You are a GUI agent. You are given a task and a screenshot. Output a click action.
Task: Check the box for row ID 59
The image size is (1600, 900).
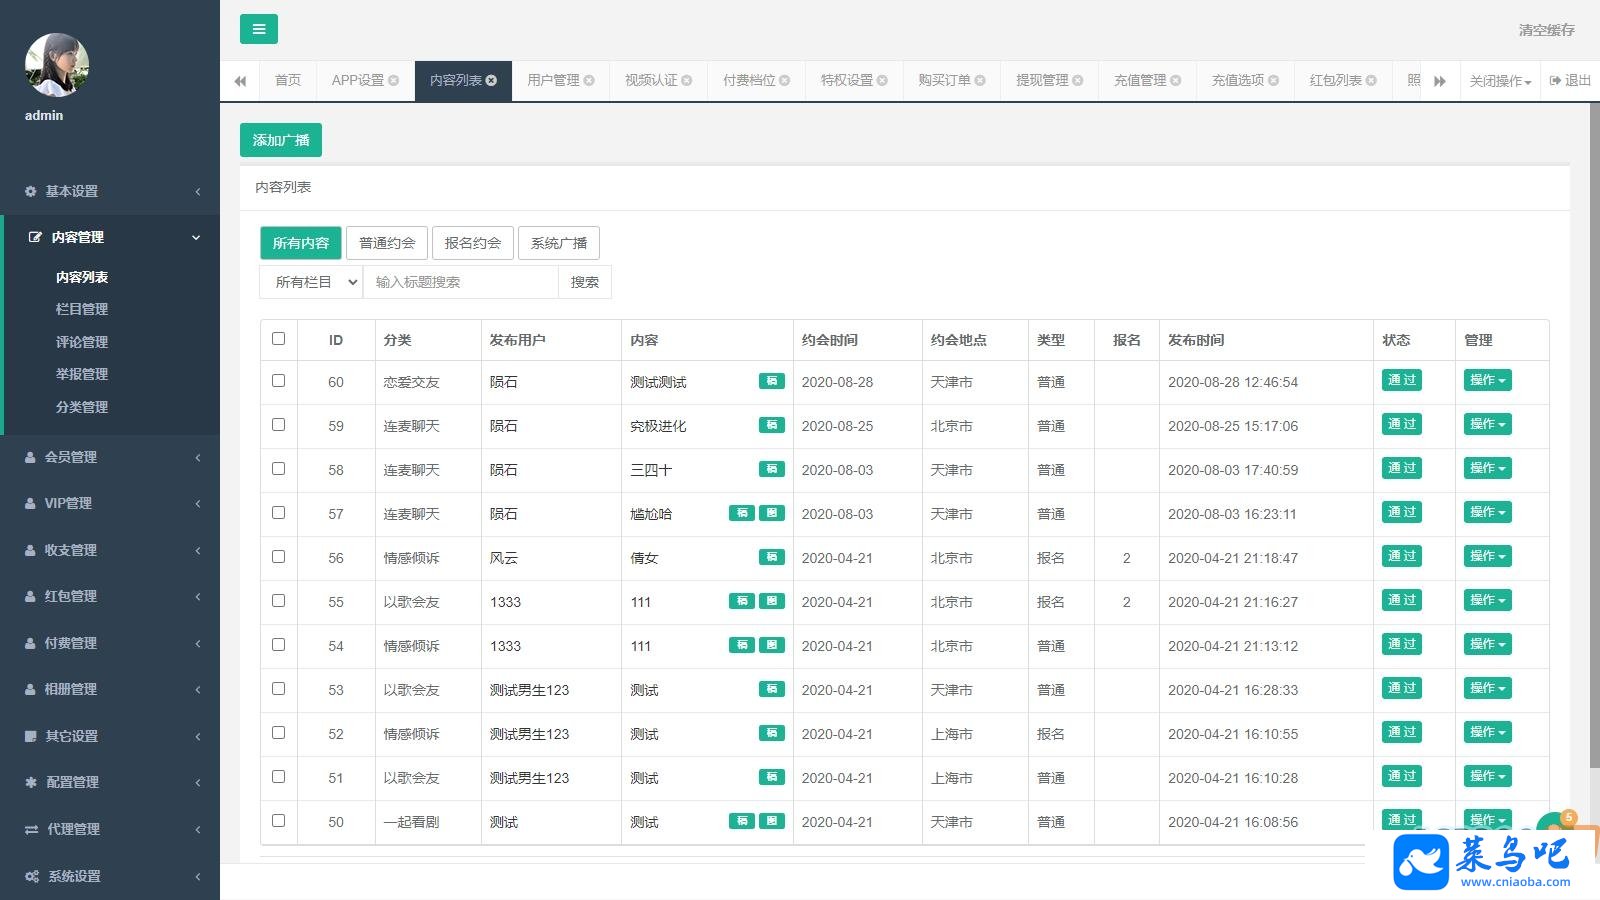pos(278,424)
